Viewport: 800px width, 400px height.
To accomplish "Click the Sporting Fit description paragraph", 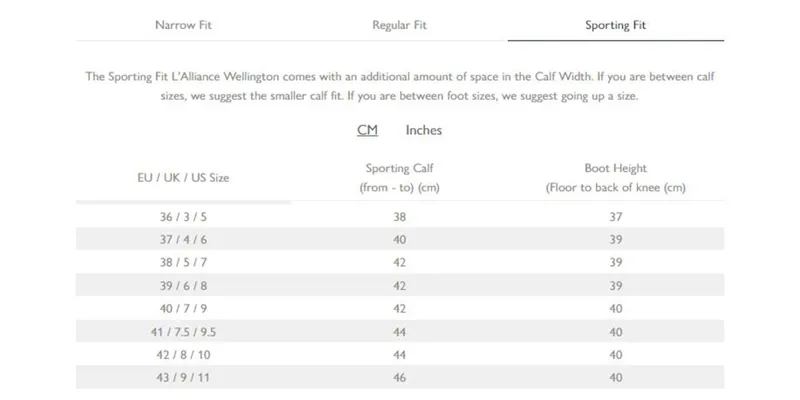I will [399, 86].
